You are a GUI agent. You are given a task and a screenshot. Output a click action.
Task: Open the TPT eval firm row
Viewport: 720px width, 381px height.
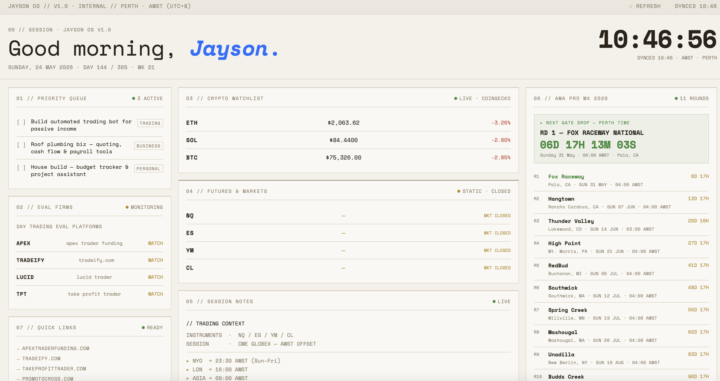tap(90, 294)
